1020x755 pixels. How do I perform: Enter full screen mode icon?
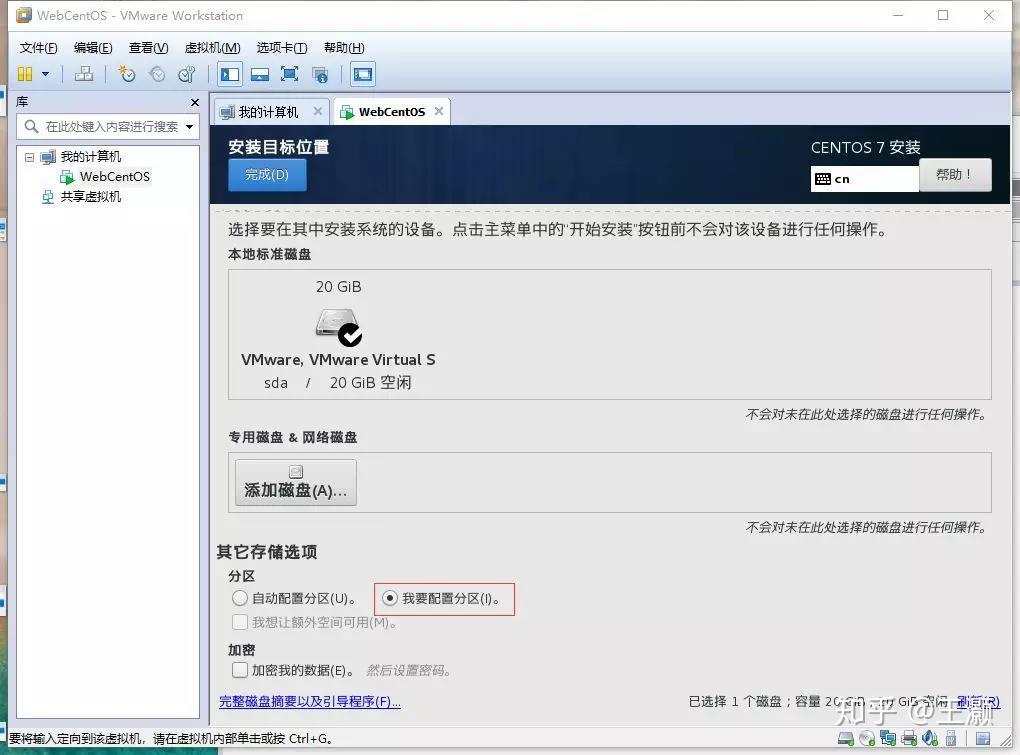pos(289,74)
